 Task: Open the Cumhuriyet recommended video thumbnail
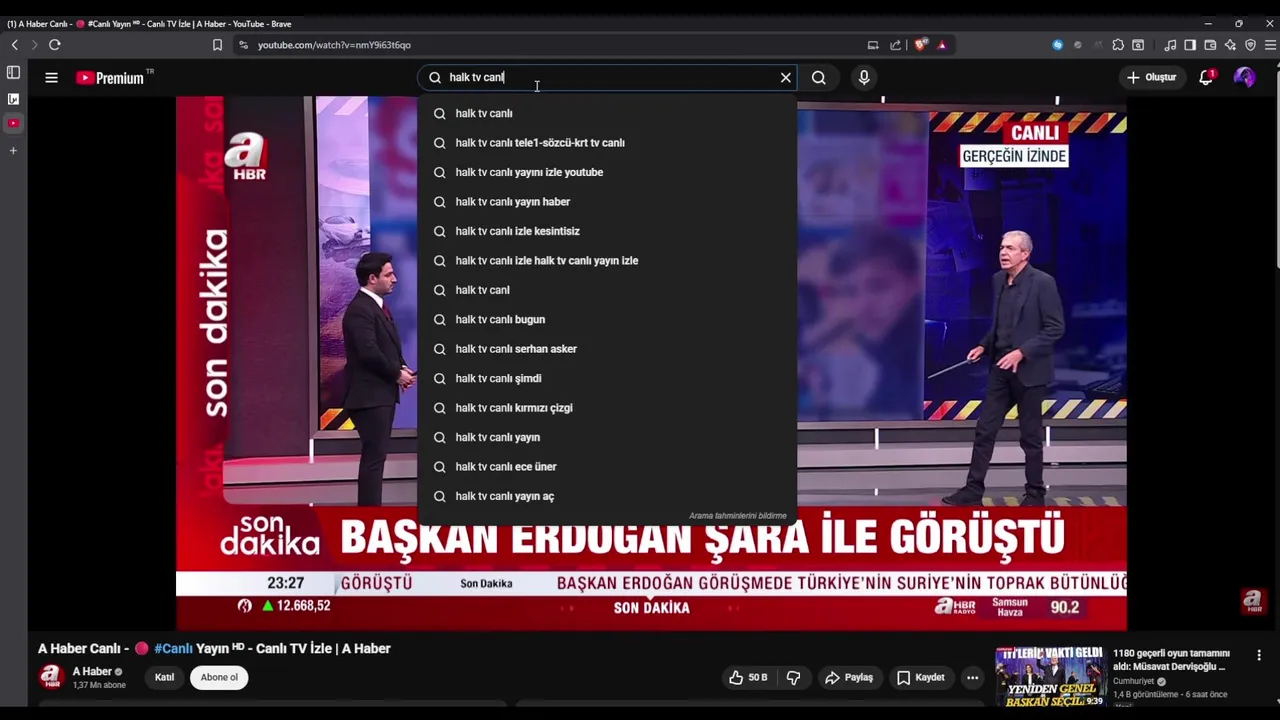point(1050,677)
